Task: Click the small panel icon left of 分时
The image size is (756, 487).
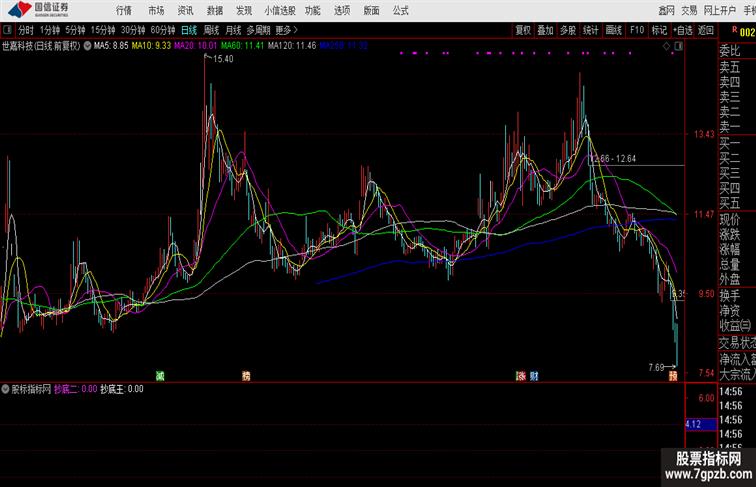Action: pyautogui.click(x=7, y=30)
